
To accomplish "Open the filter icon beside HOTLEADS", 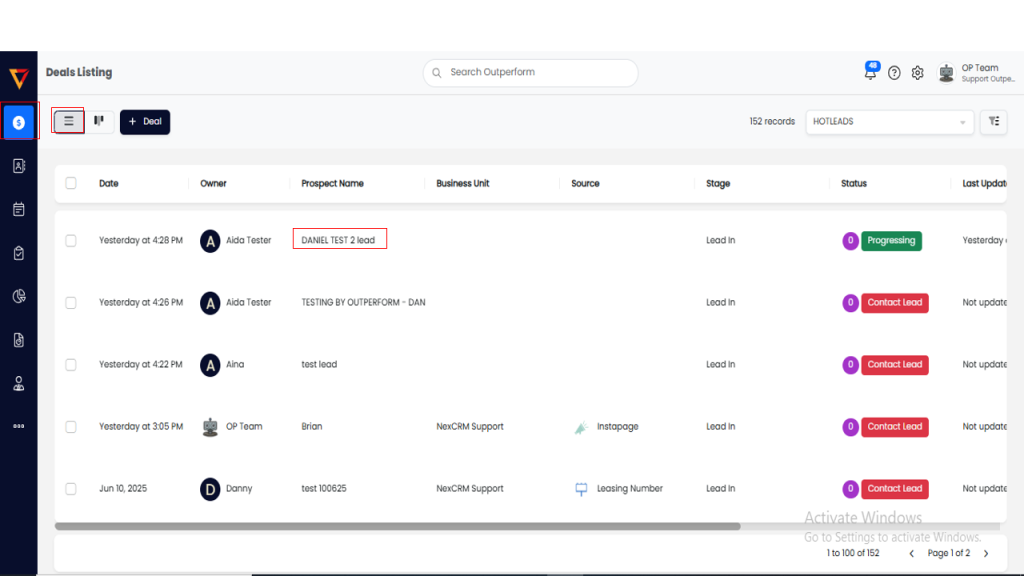I will click(x=993, y=121).
